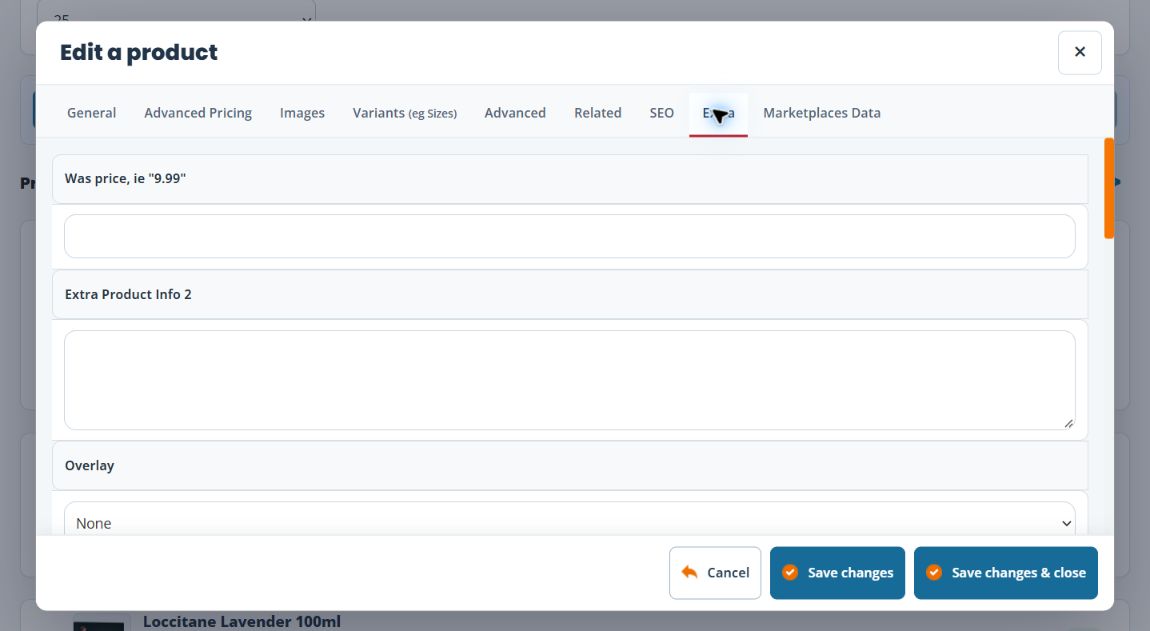Image resolution: width=1150 pixels, height=631 pixels.
Task: Click the Extra Product Info 2 label
Action: click(128, 294)
